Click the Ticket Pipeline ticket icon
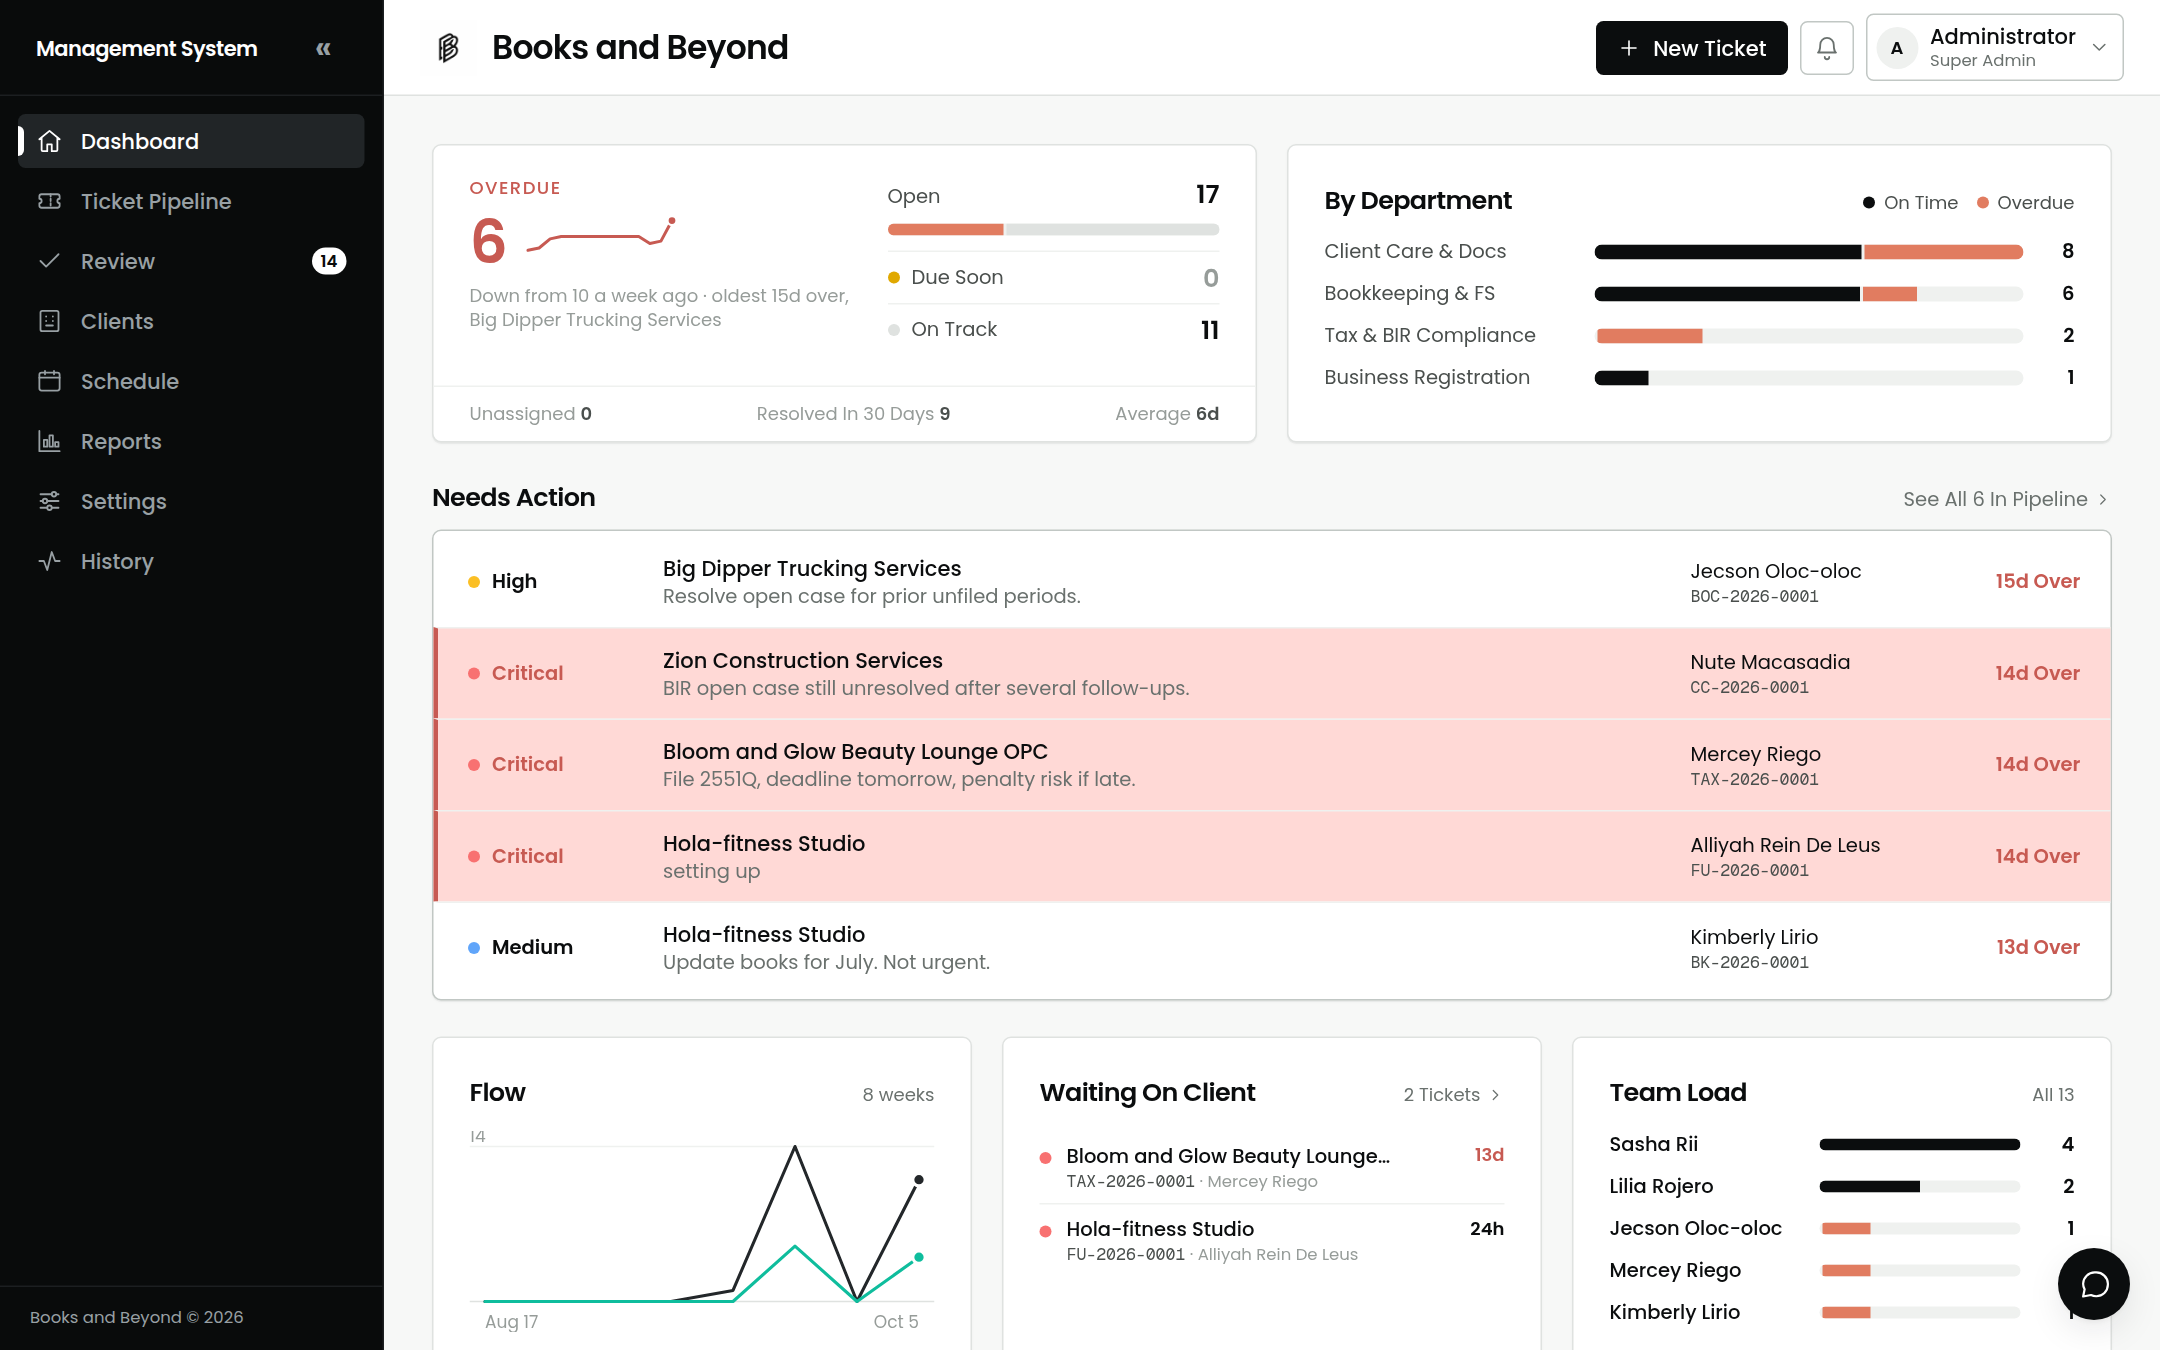 coord(50,201)
